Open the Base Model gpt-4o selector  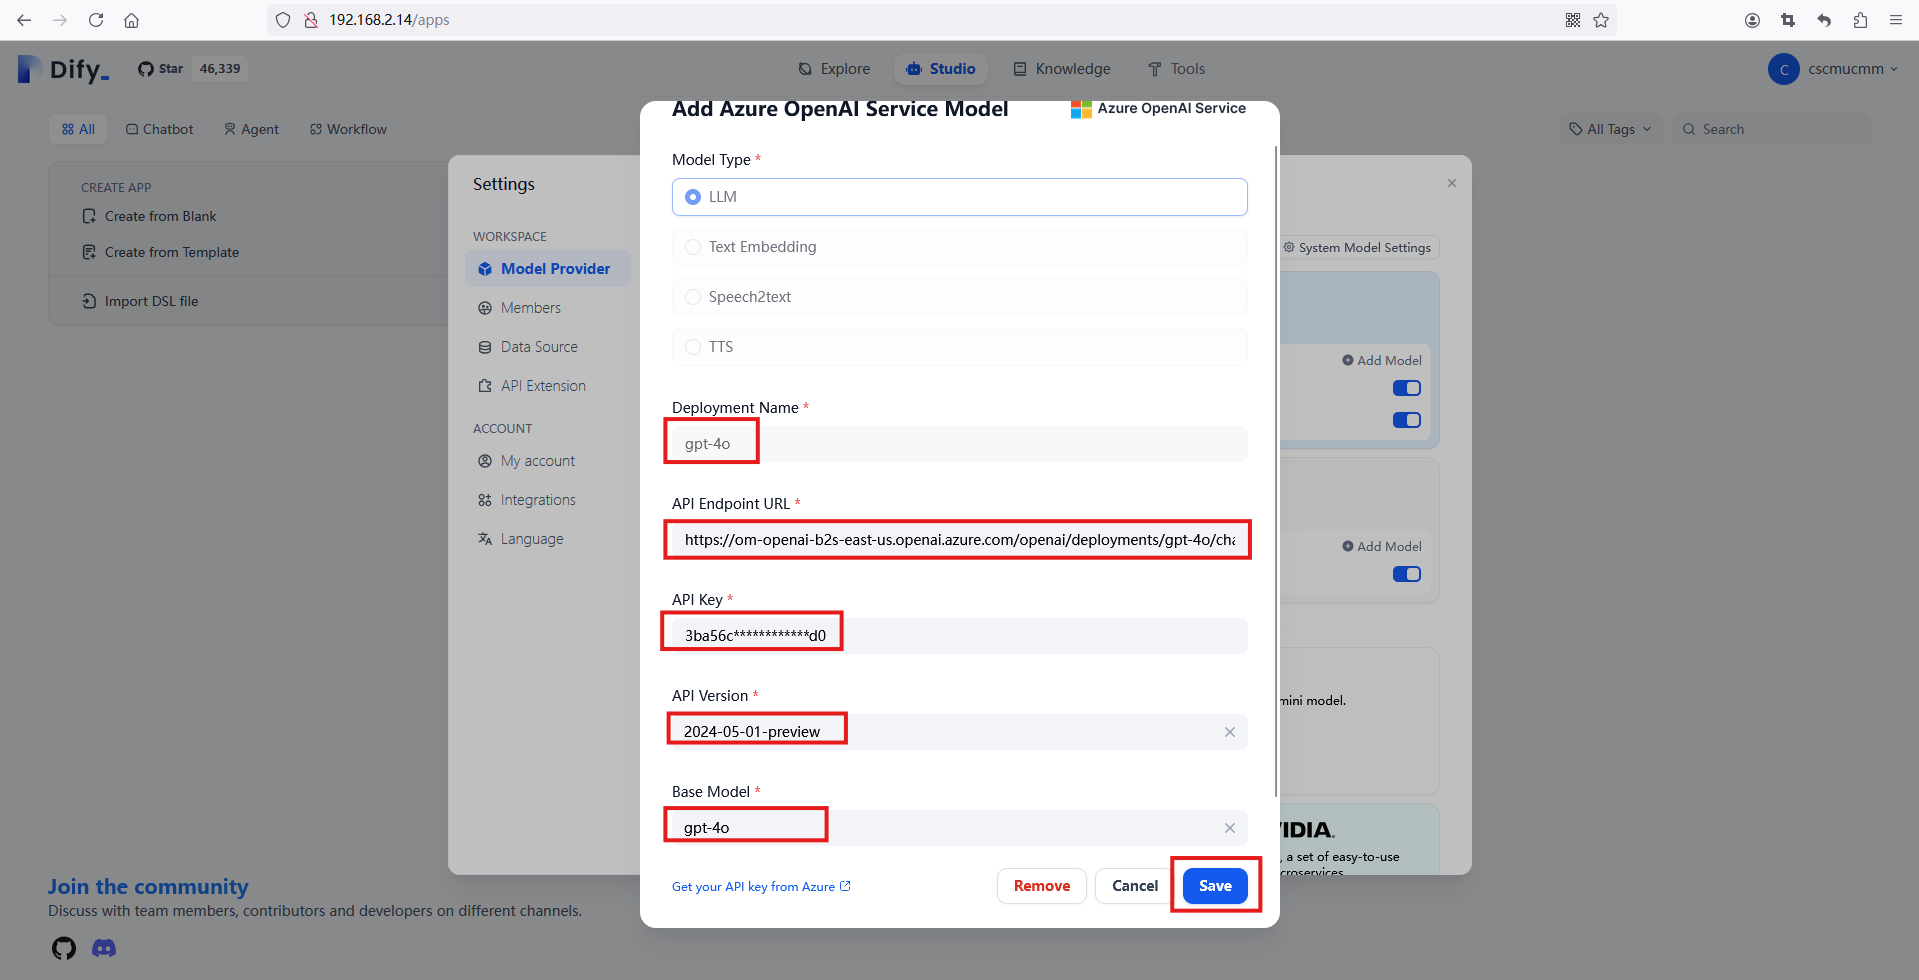(940, 828)
